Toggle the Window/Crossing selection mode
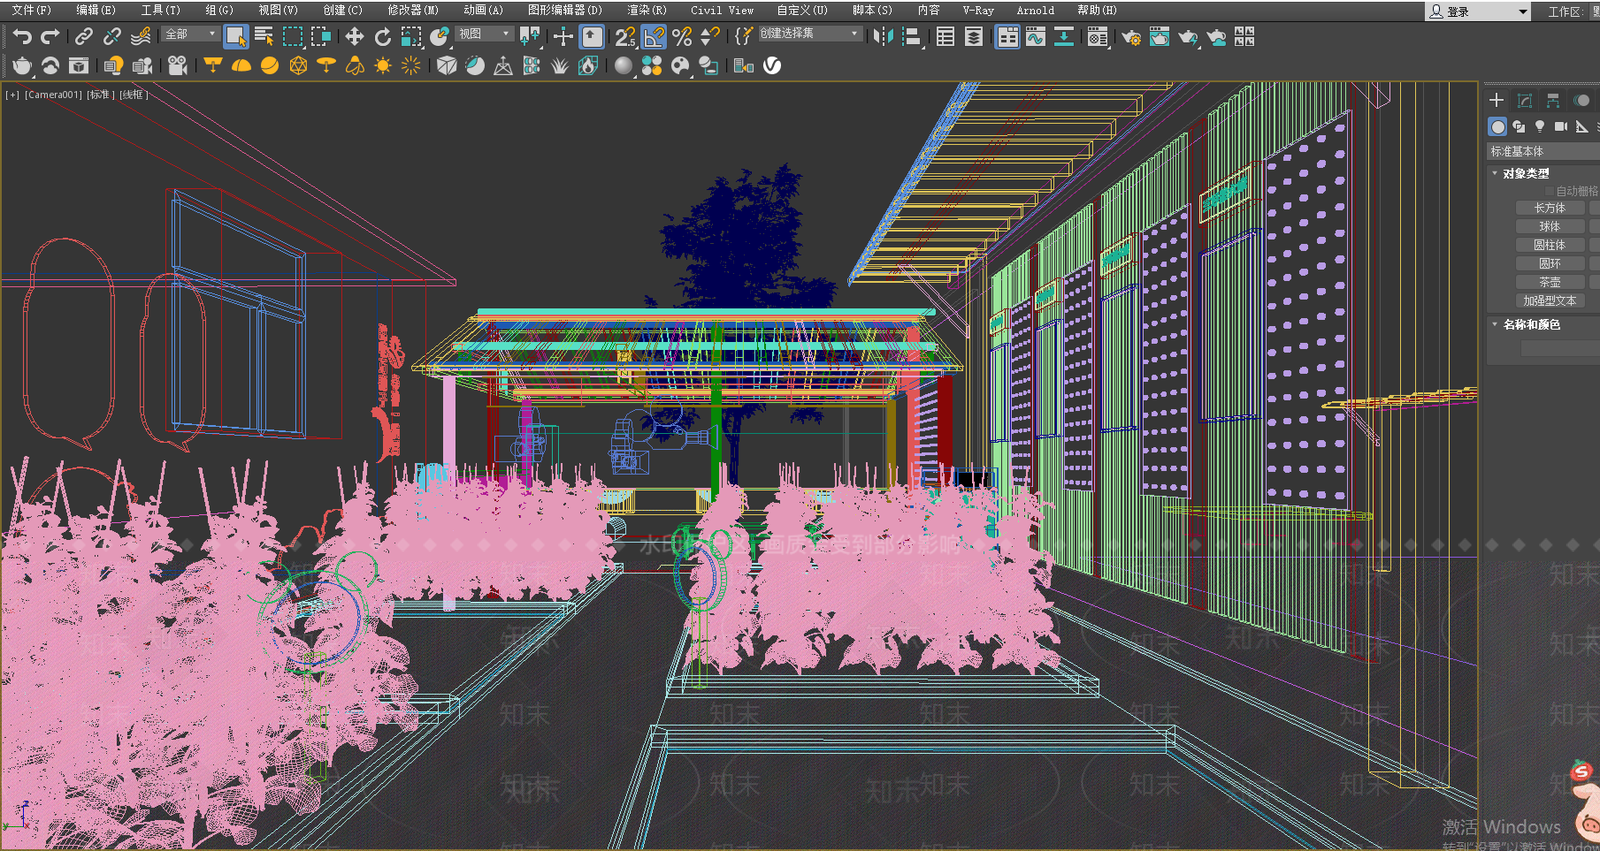1600x851 pixels. (x=321, y=37)
